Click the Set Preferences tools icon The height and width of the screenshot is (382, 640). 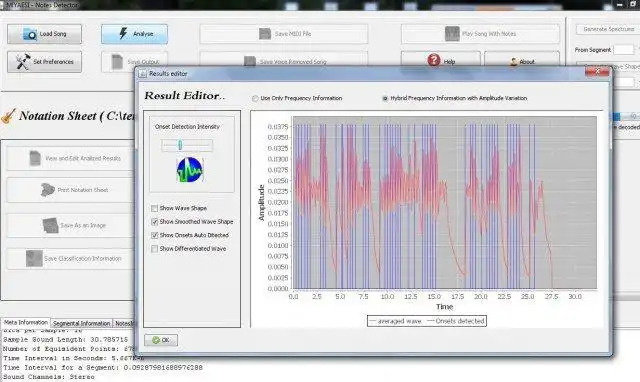tap(23, 62)
